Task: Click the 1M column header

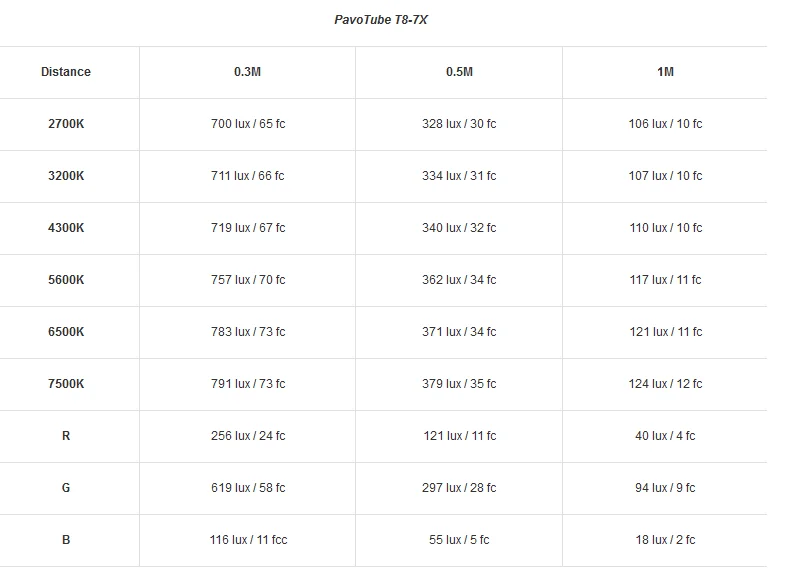Action: coord(665,72)
